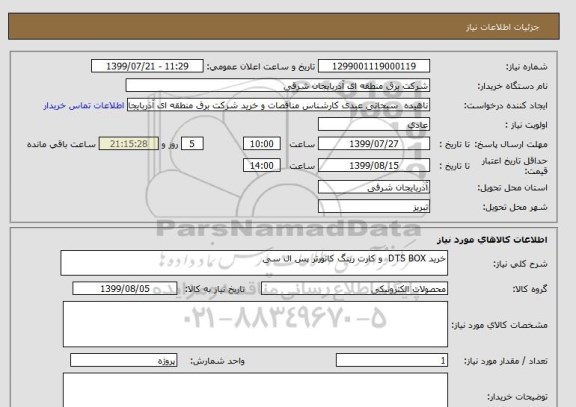The height and width of the screenshot is (407, 576).
Task: Click the header title جزئیات اطلاعات نیاز
Action: pyautogui.click(x=503, y=28)
